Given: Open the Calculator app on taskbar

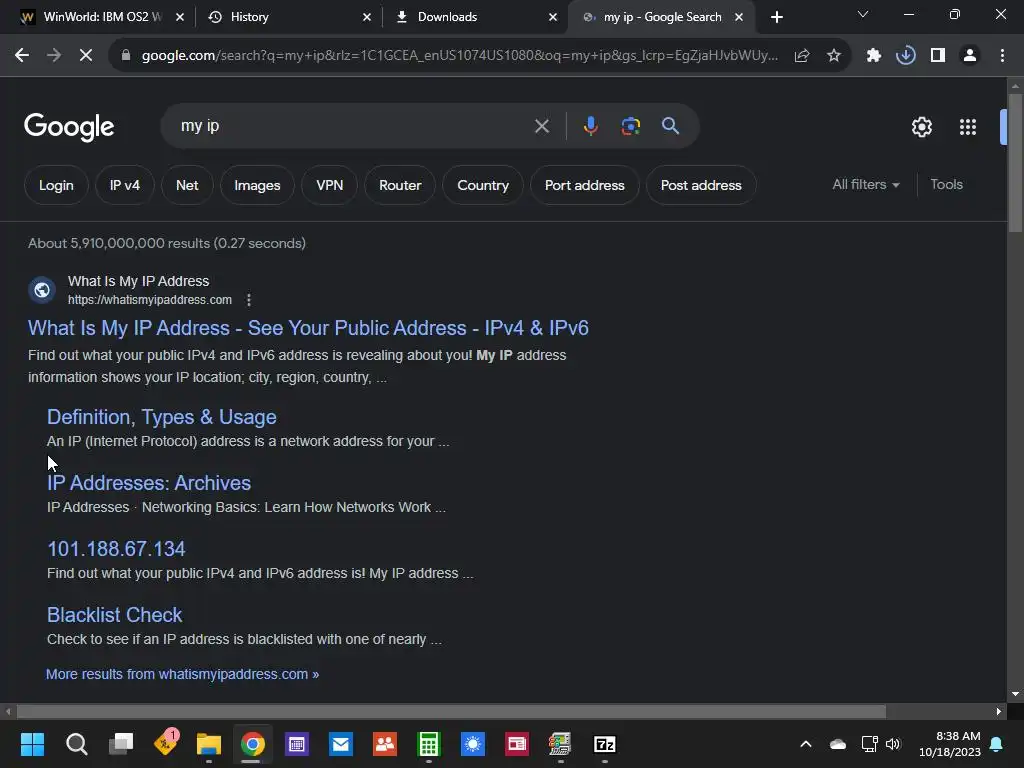Looking at the screenshot, I should pyautogui.click(x=429, y=744).
